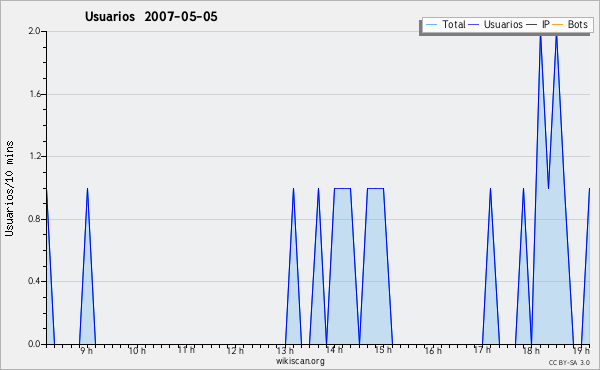Click the '17 h' x-axis label

coord(482,350)
